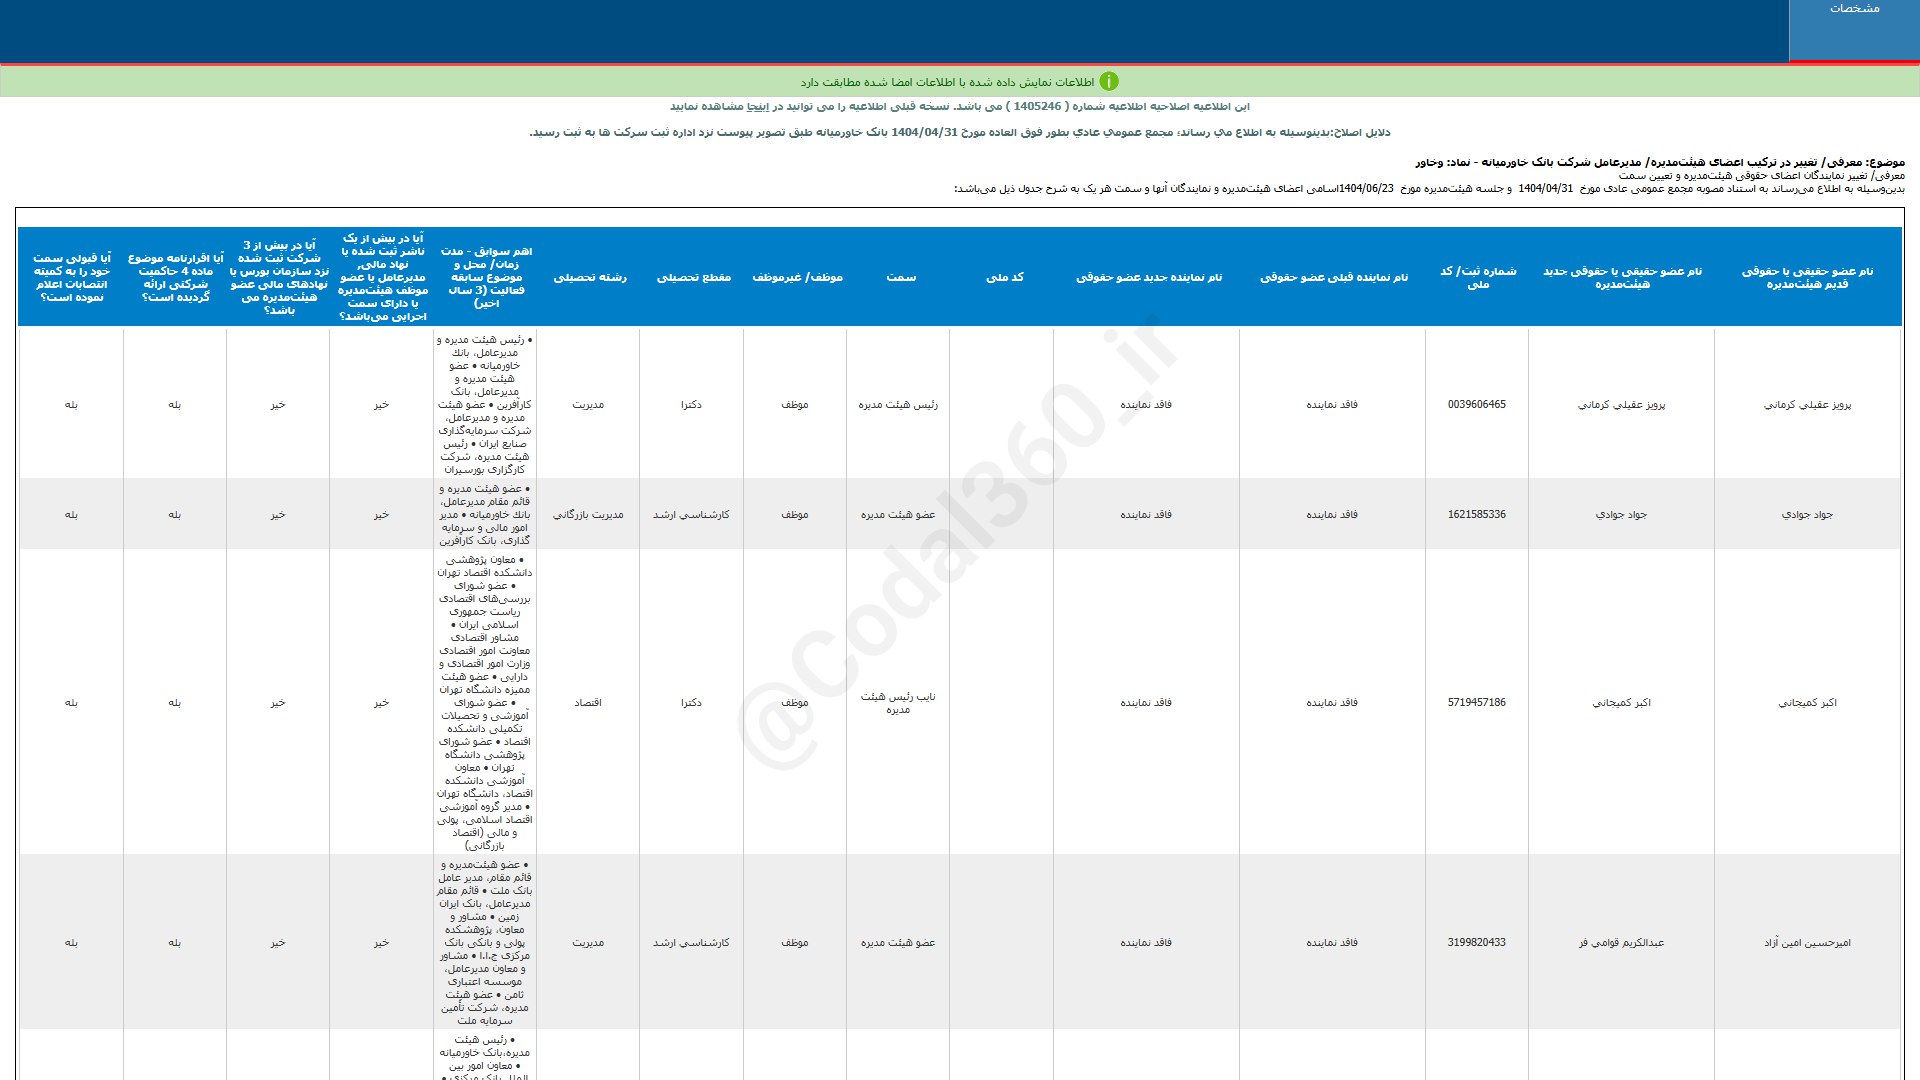This screenshot has height=1080, width=1920.
Task: Select registration number 1621585336
Action: 1476,515
